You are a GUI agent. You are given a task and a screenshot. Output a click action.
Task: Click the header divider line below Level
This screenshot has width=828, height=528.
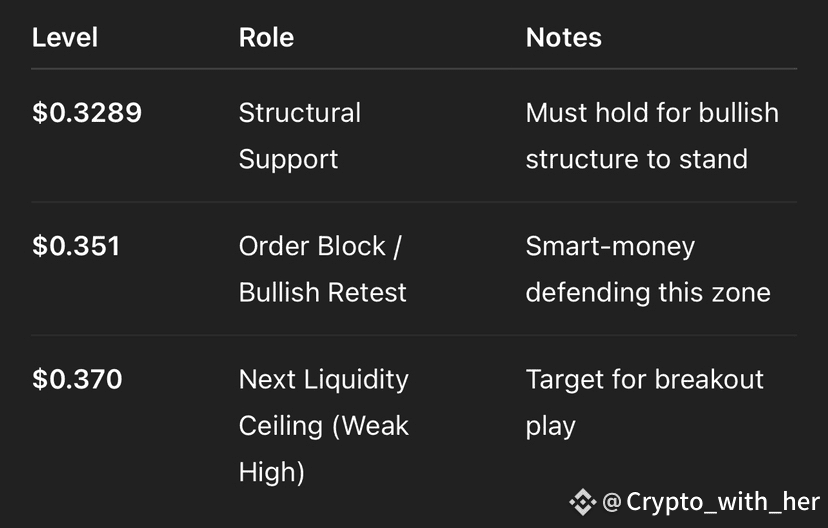click(x=414, y=69)
